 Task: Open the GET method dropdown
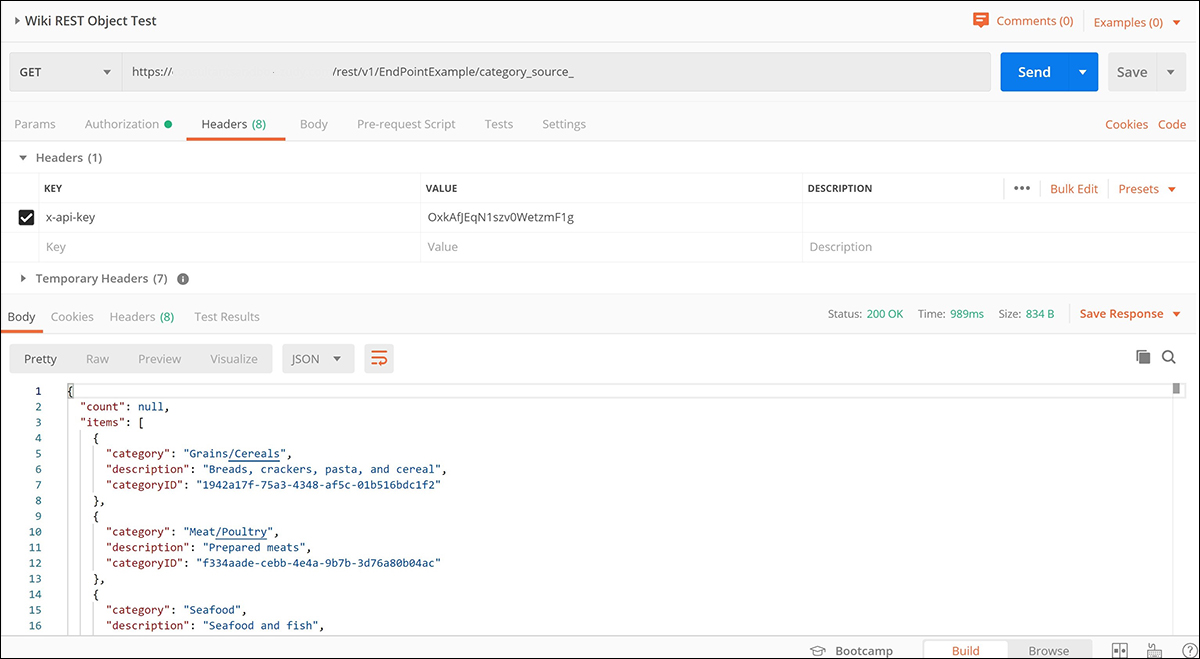point(65,72)
